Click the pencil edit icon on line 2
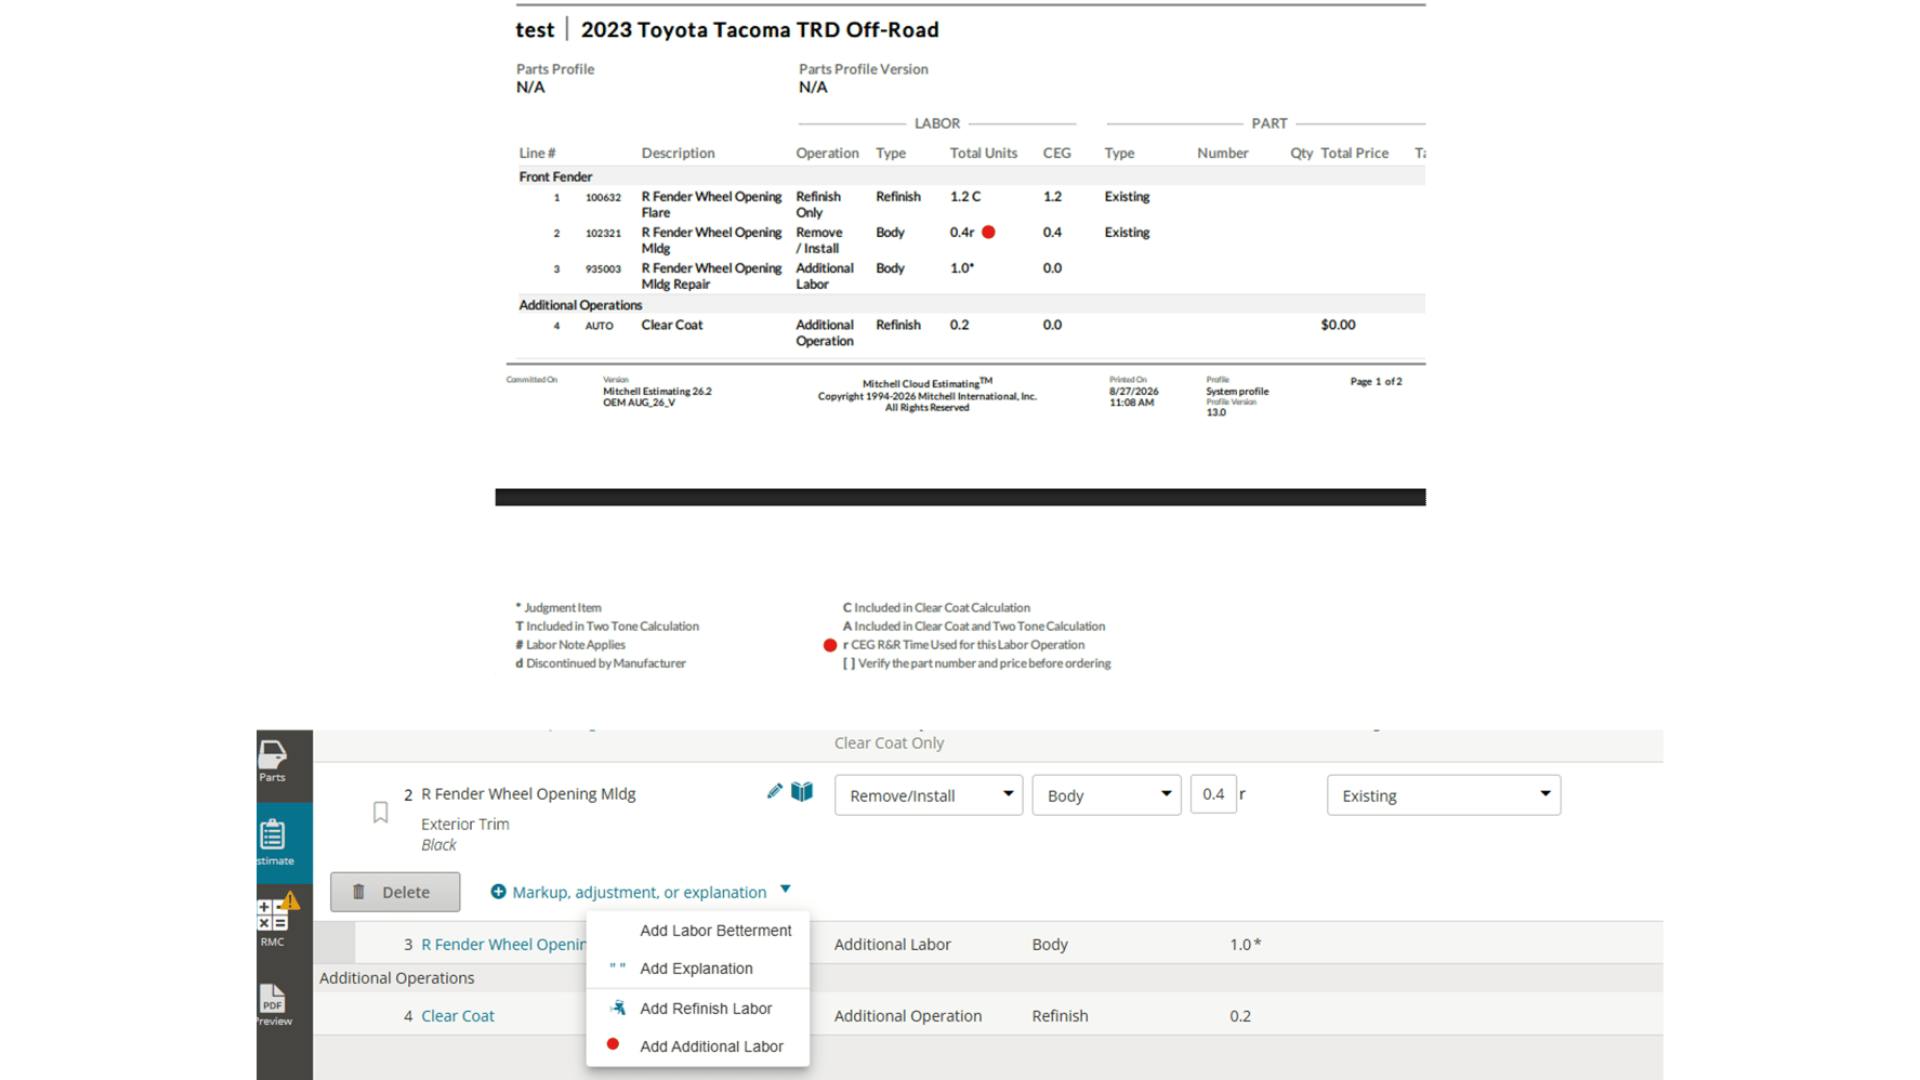Screen dimensions: 1920x1080 tap(774, 791)
